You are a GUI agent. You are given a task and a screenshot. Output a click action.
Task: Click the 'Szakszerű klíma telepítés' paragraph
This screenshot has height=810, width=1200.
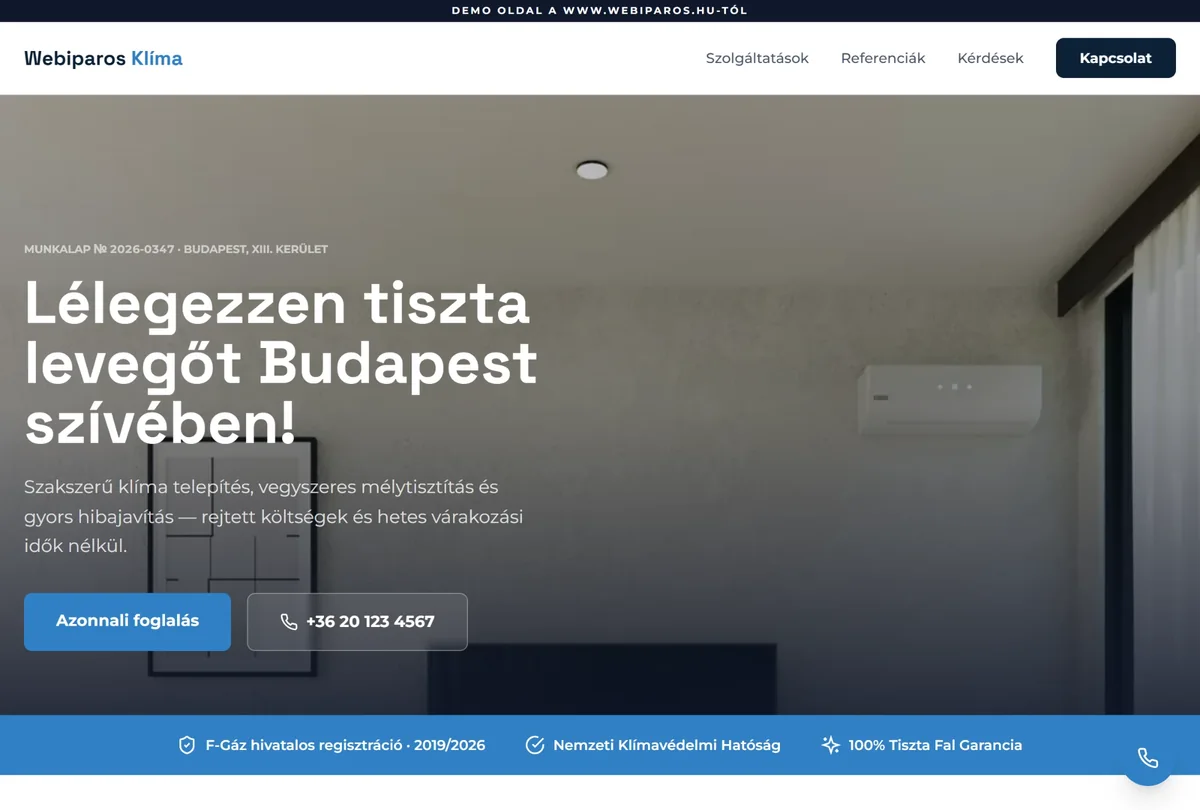pyautogui.click(x=274, y=517)
